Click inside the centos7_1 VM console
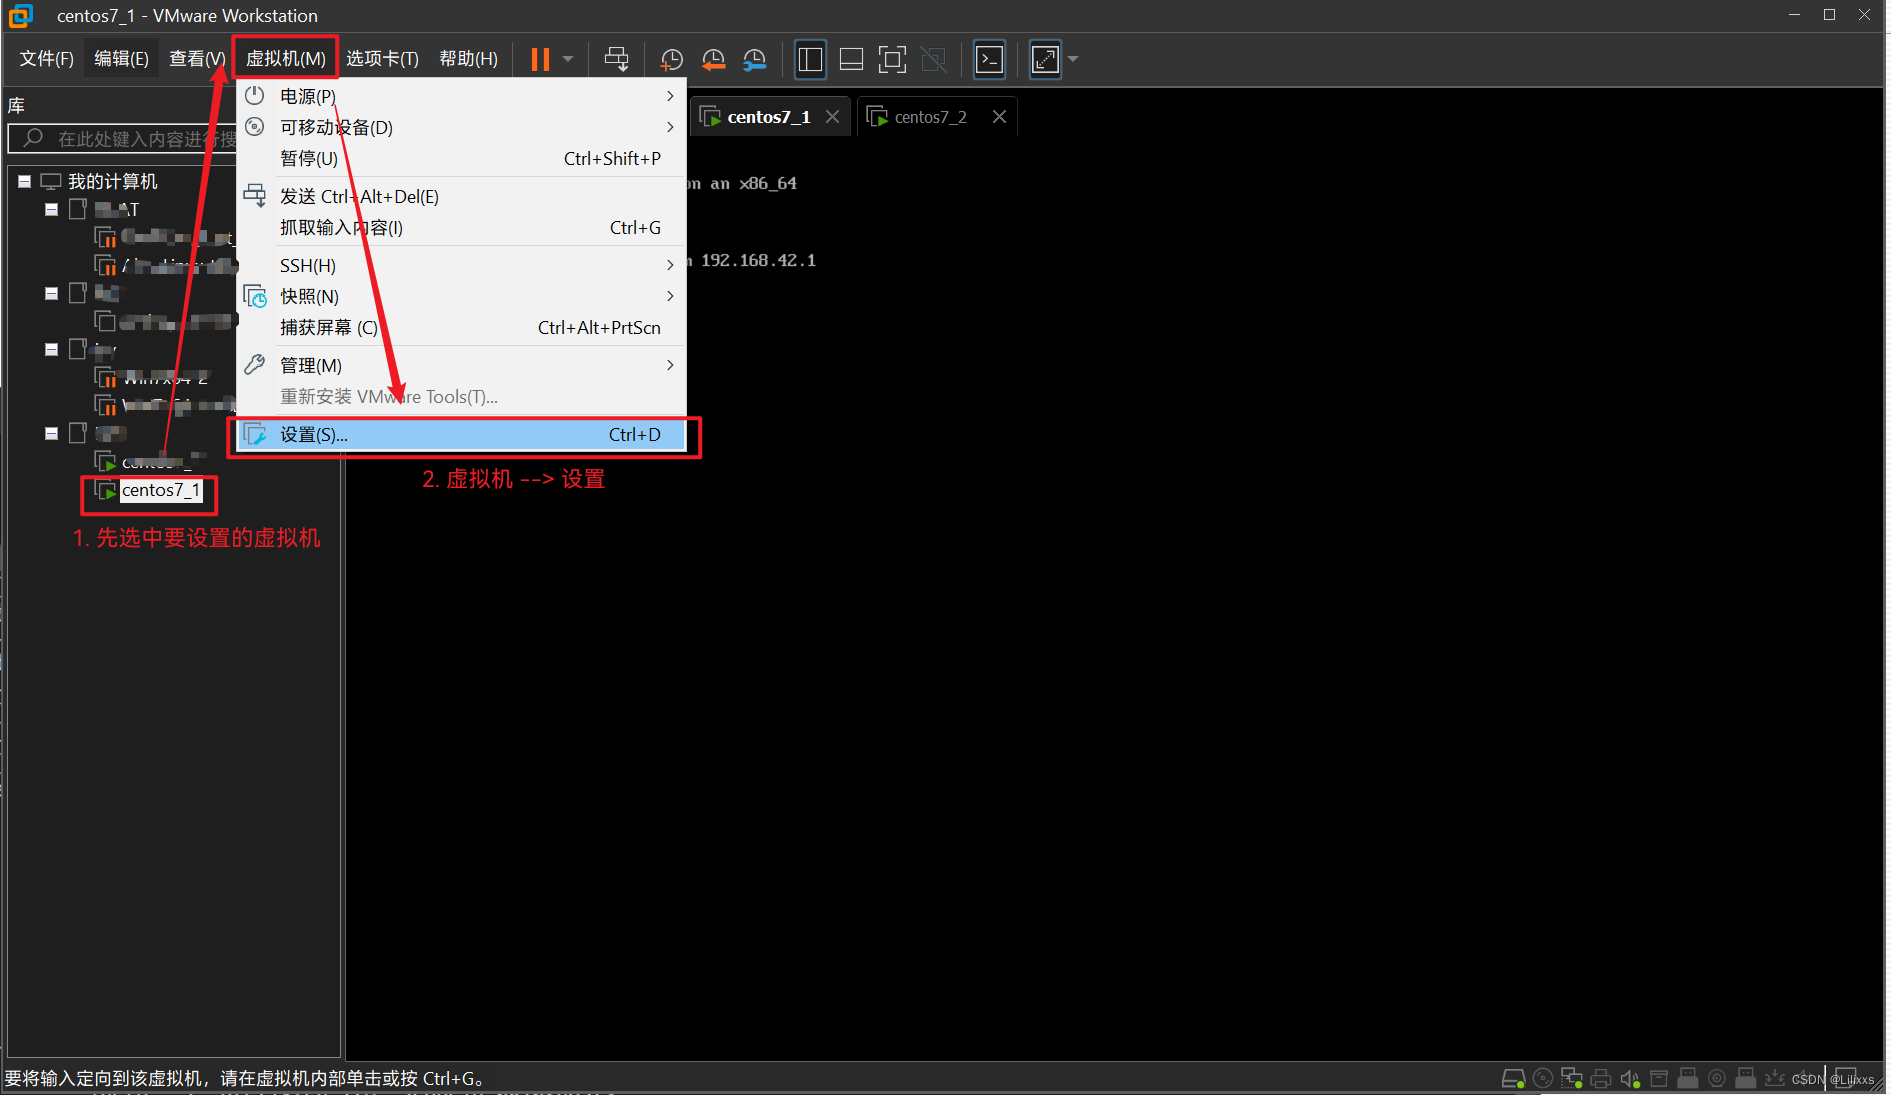This screenshot has width=1891, height=1095. [1114, 600]
